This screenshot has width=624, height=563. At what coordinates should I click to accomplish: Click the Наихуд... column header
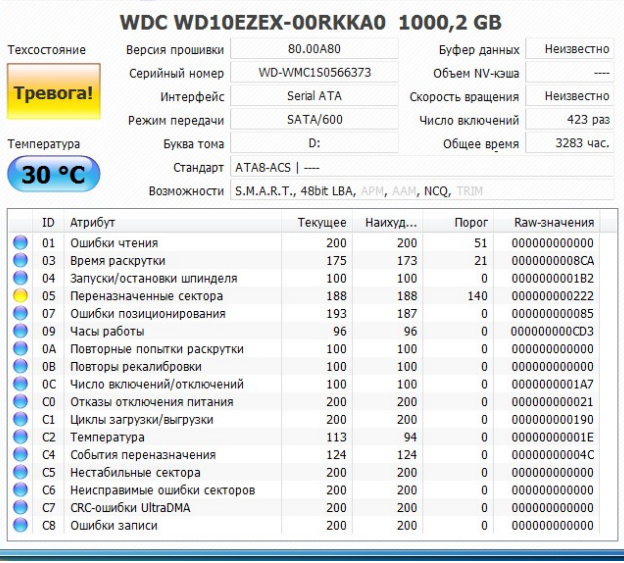[x=388, y=222]
